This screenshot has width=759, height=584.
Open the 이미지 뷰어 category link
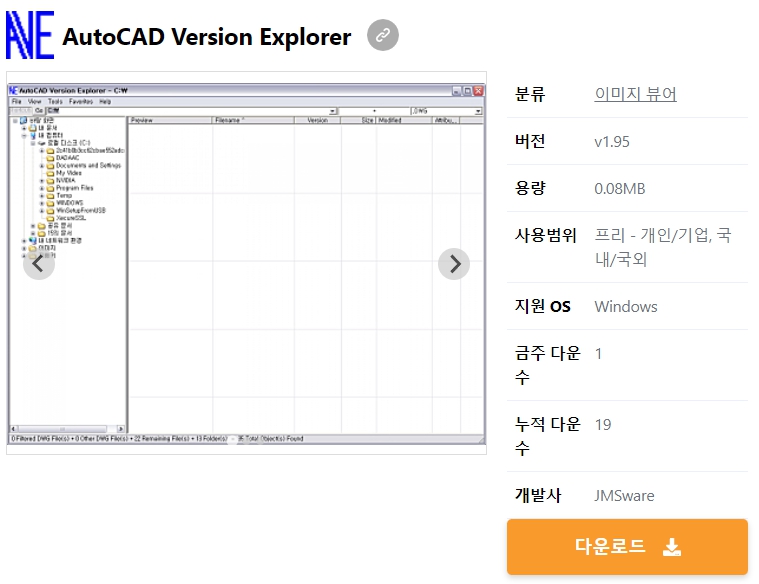(635, 93)
